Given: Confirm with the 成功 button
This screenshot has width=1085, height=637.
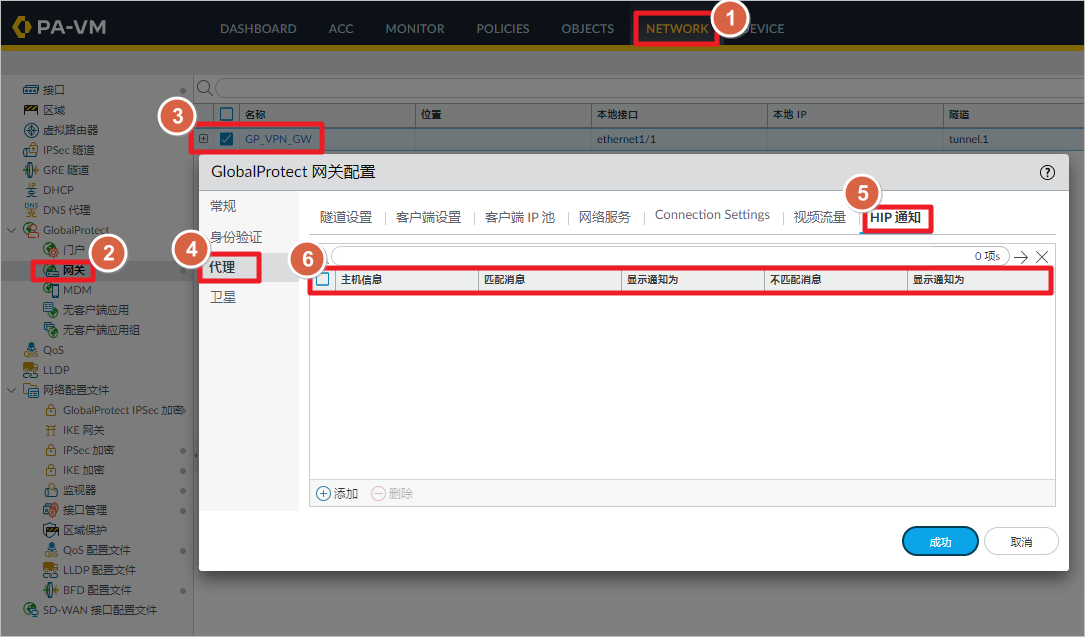Looking at the screenshot, I should coord(940,542).
